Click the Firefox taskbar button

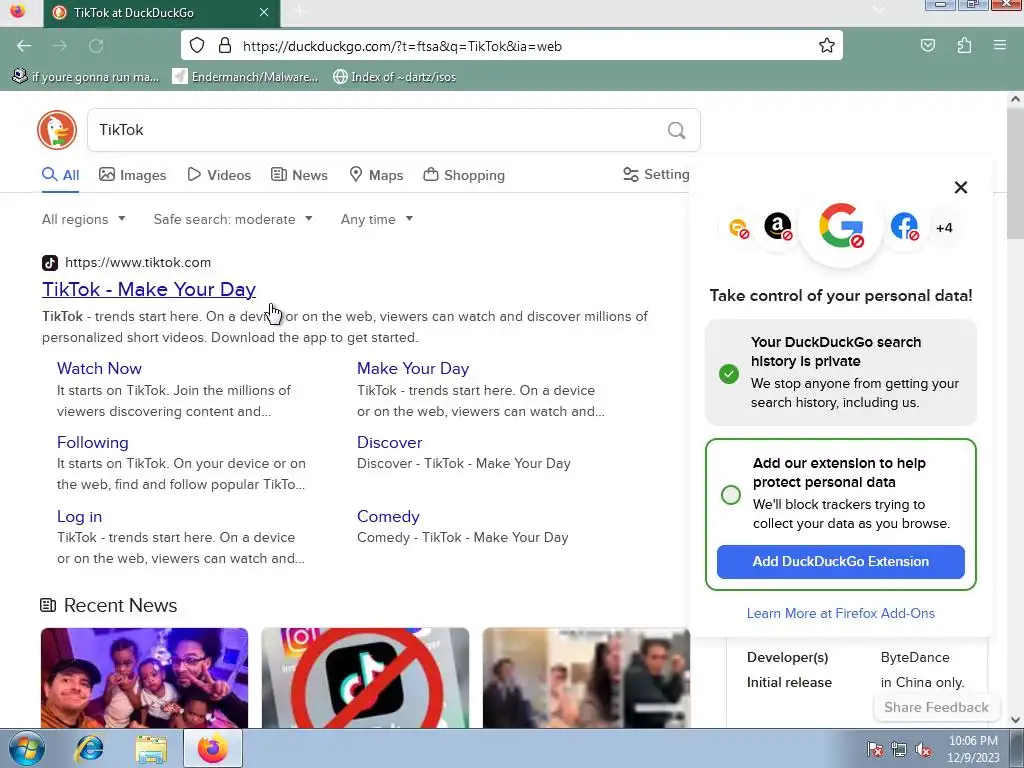(x=213, y=748)
